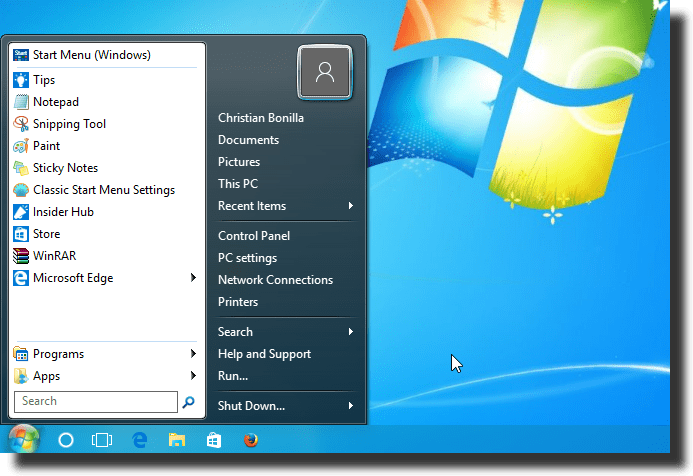The image size is (693, 476).
Task: Open File Explorer on taskbar
Action: (177, 440)
